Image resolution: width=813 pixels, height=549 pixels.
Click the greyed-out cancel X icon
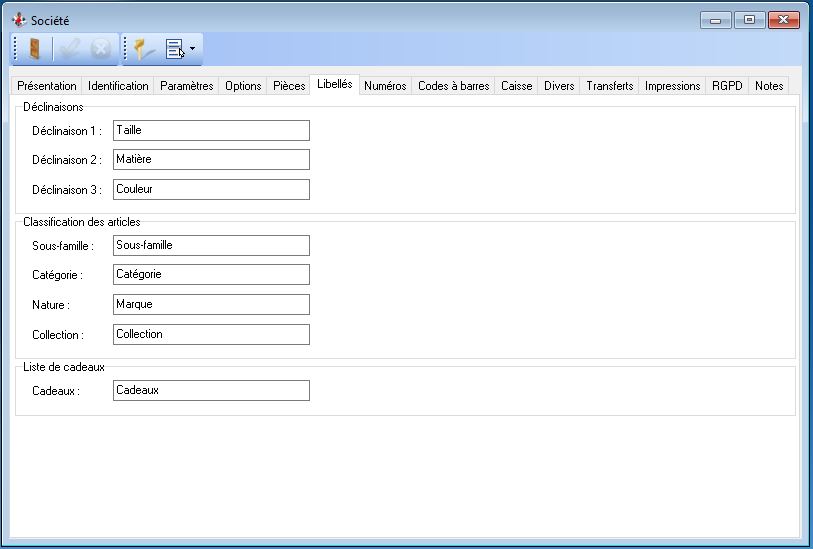pos(101,48)
